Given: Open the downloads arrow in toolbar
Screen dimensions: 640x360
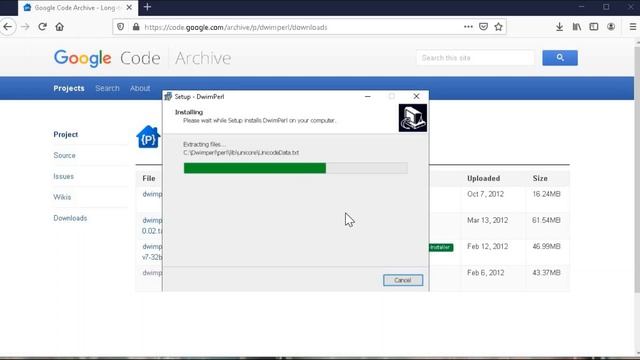Looking at the screenshot, I should click(559, 27).
